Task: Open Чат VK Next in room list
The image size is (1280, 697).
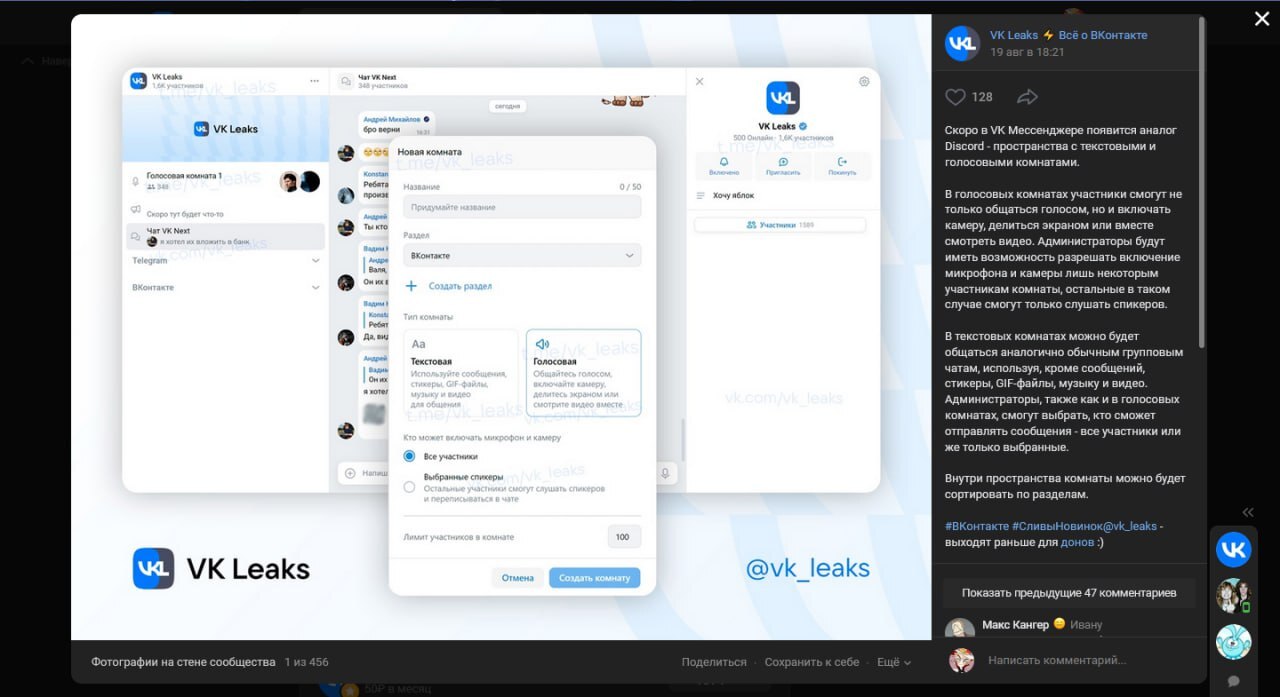Action: click(225, 236)
